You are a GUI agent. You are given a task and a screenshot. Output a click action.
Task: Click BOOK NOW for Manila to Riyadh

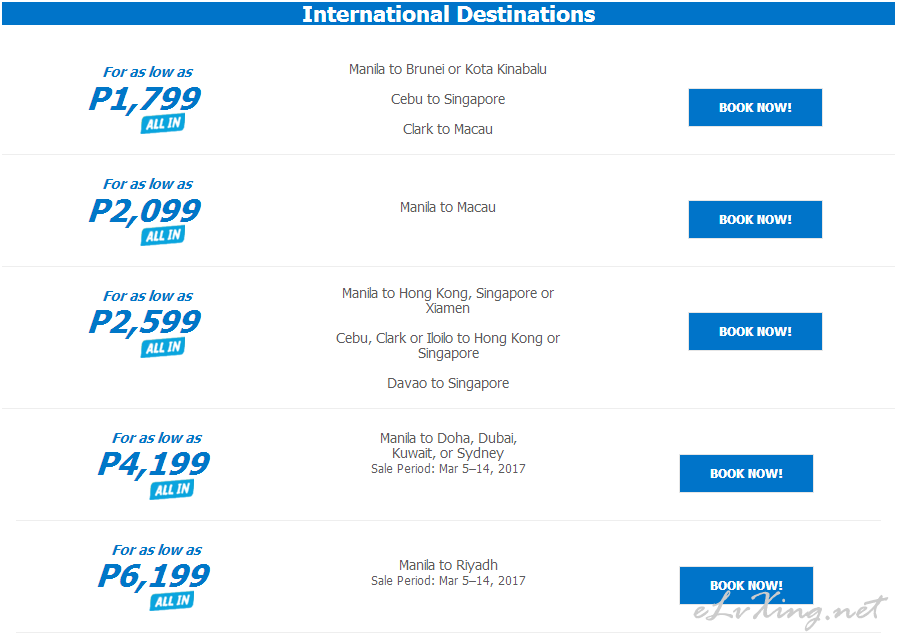[746, 585]
